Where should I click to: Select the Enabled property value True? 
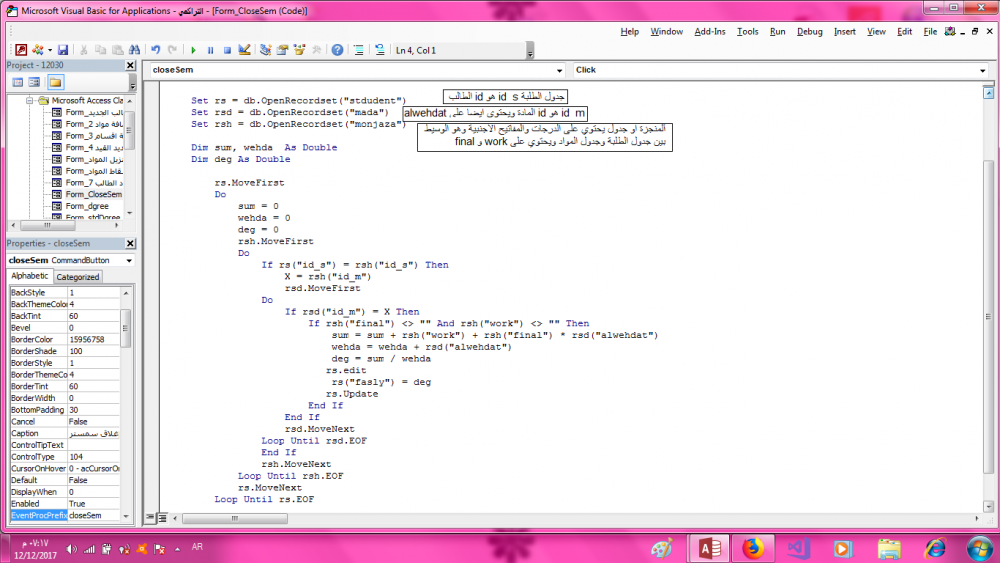click(93, 504)
